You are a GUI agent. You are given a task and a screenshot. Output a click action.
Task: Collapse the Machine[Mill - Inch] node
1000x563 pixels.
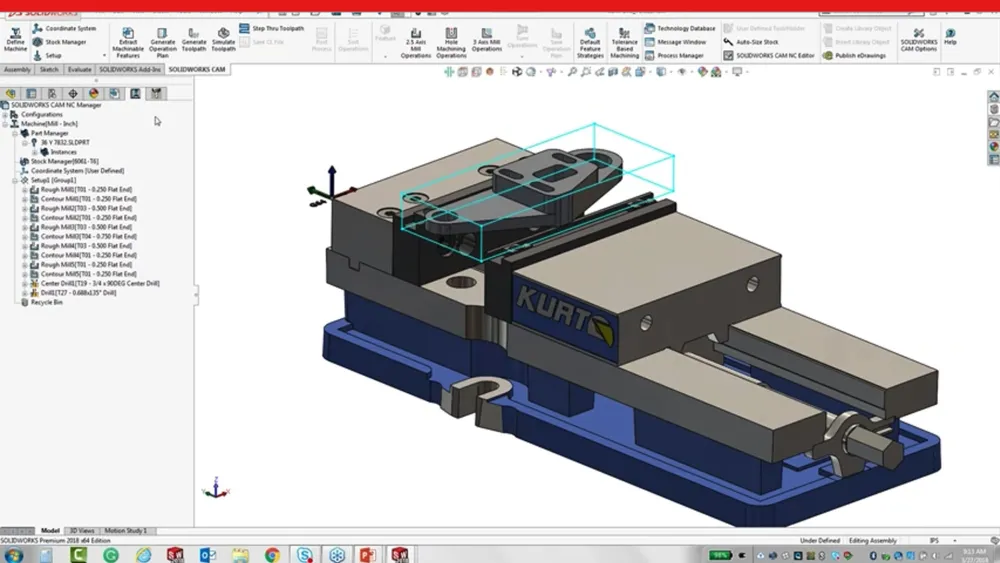5,124
